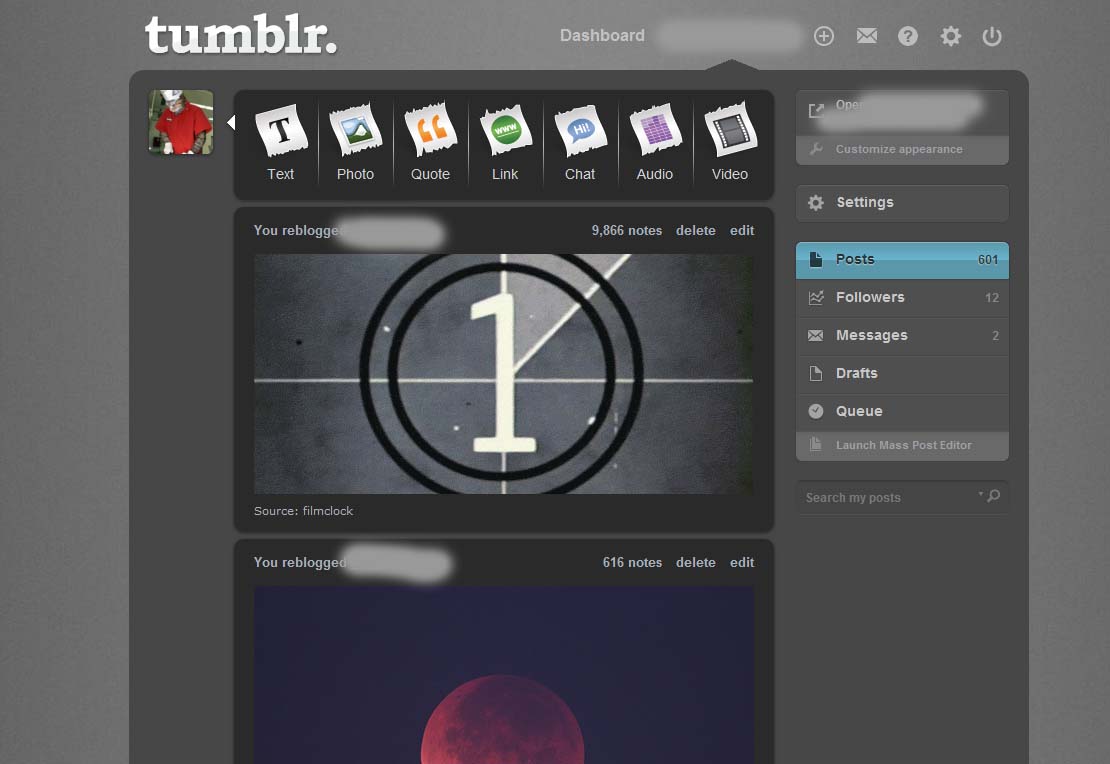
Task: Open the Dashboard link
Action: point(602,35)
